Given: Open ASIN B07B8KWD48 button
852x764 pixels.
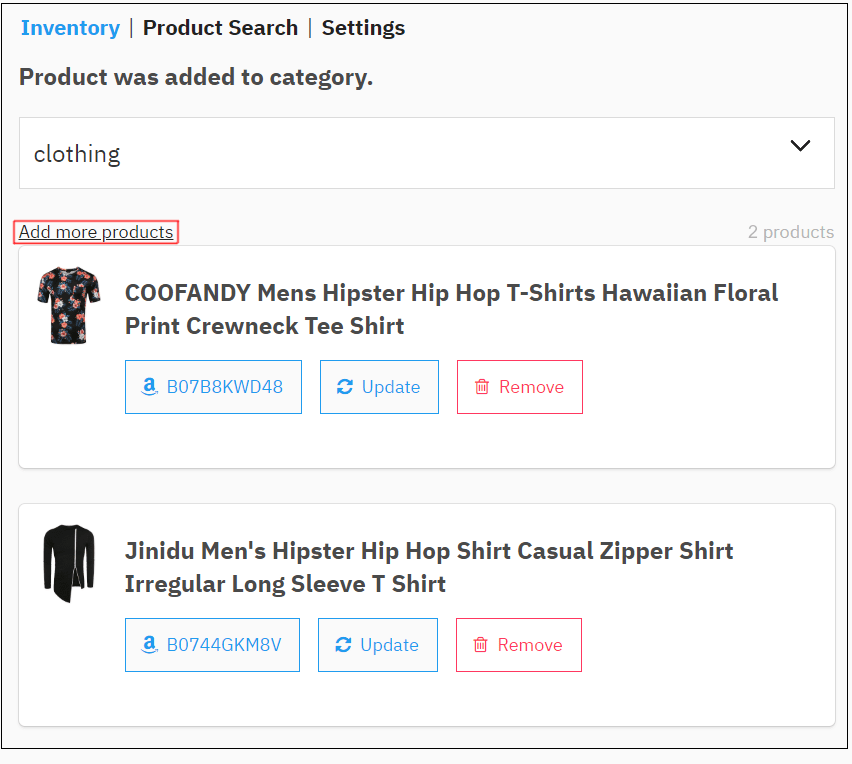Looking at the screenshot, I should click(x=213, y=387).
